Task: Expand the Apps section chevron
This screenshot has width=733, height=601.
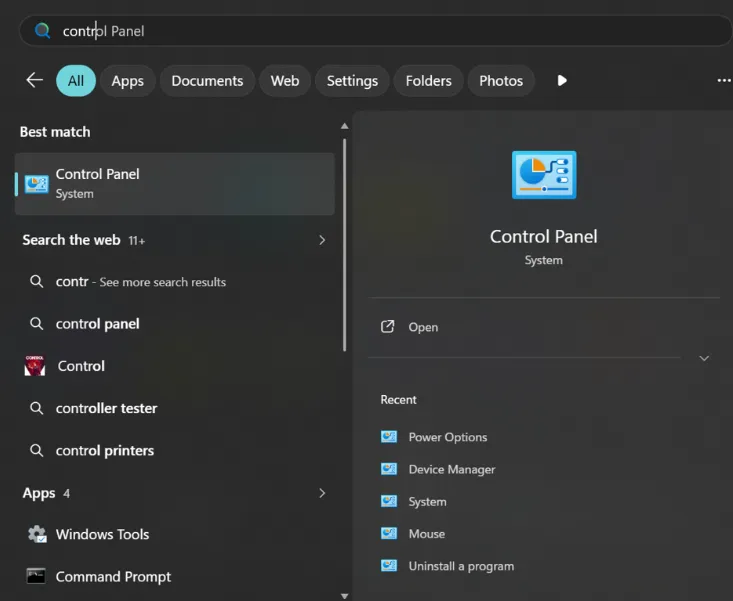Action: [322, 493]
